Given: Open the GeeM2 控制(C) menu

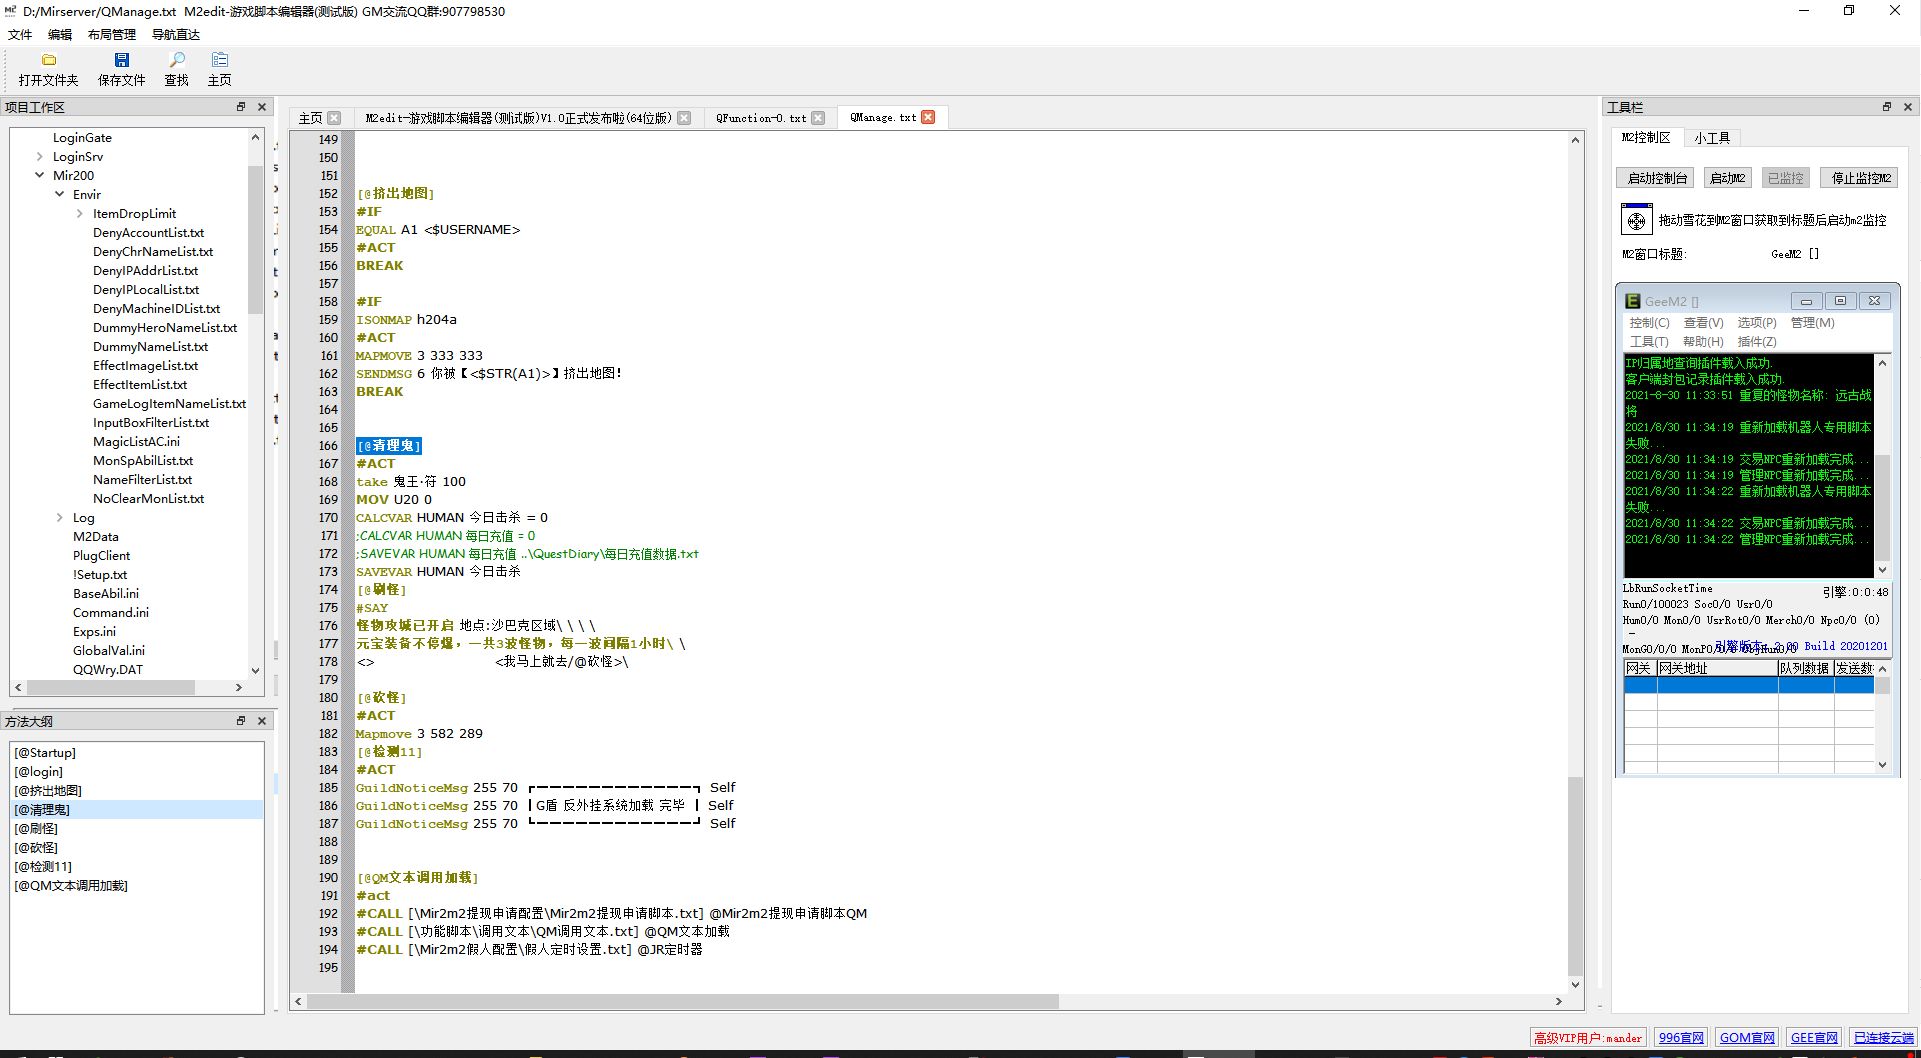Looking at the screenshot, I should [1649, 323].
